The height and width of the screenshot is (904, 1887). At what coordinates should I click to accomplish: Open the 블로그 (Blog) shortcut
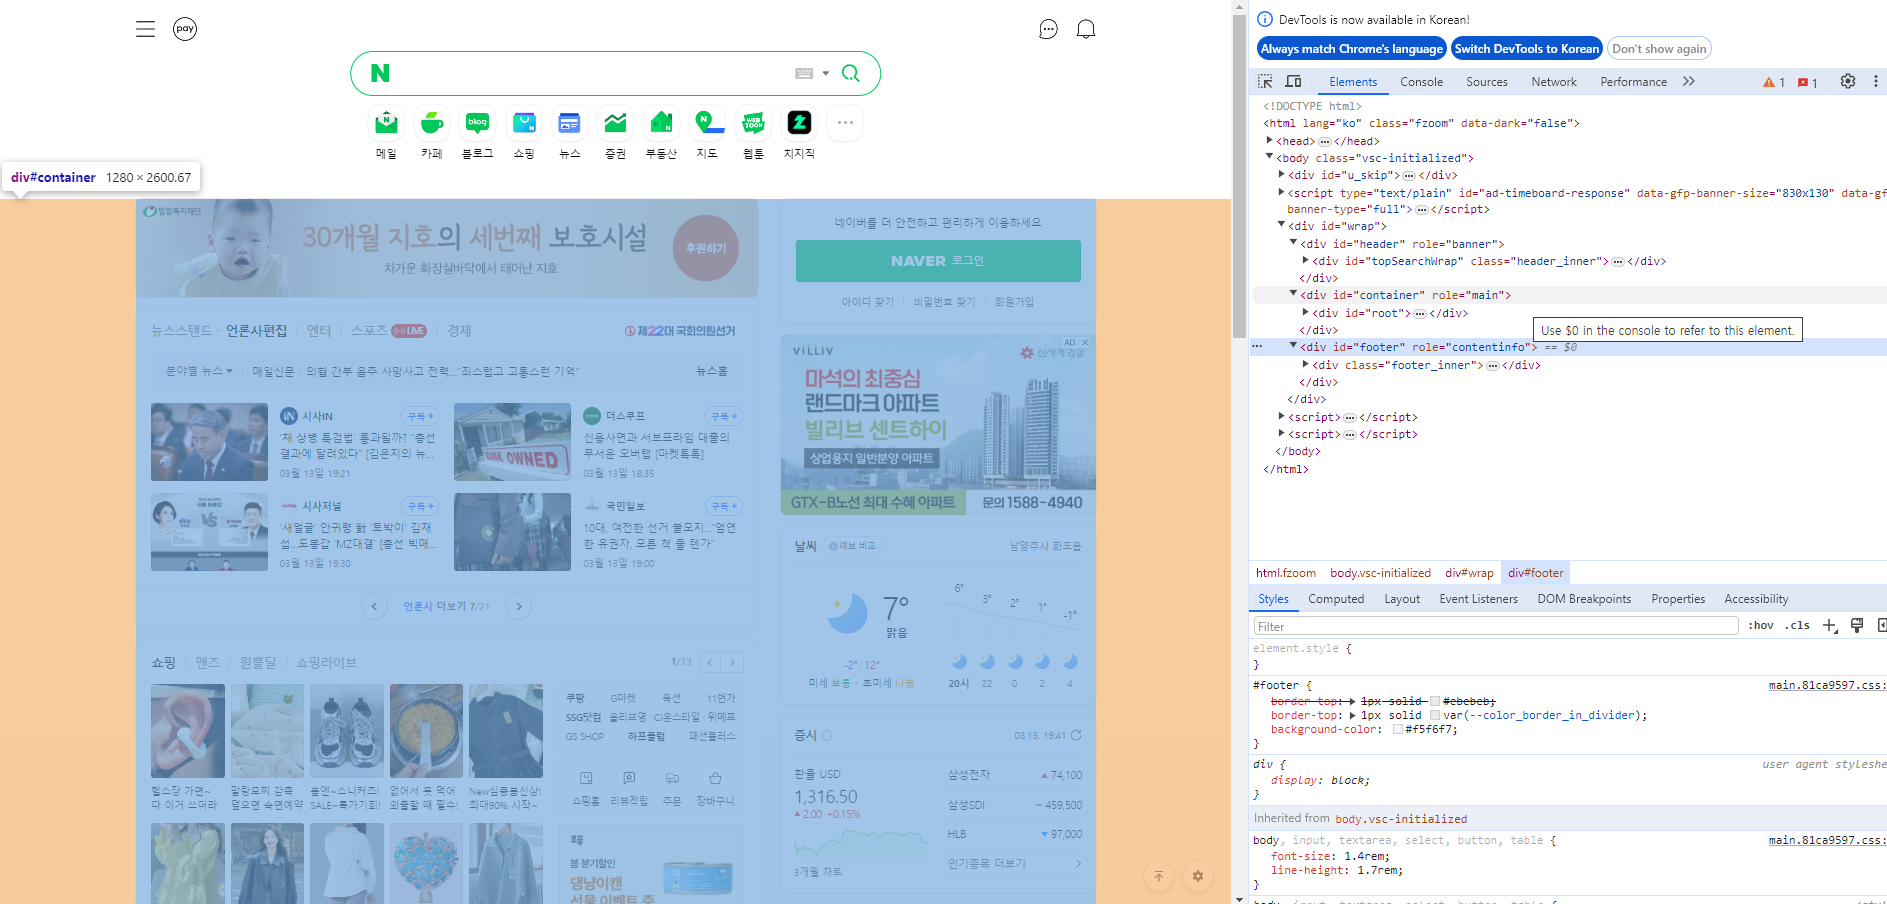(x=478, y=134)
